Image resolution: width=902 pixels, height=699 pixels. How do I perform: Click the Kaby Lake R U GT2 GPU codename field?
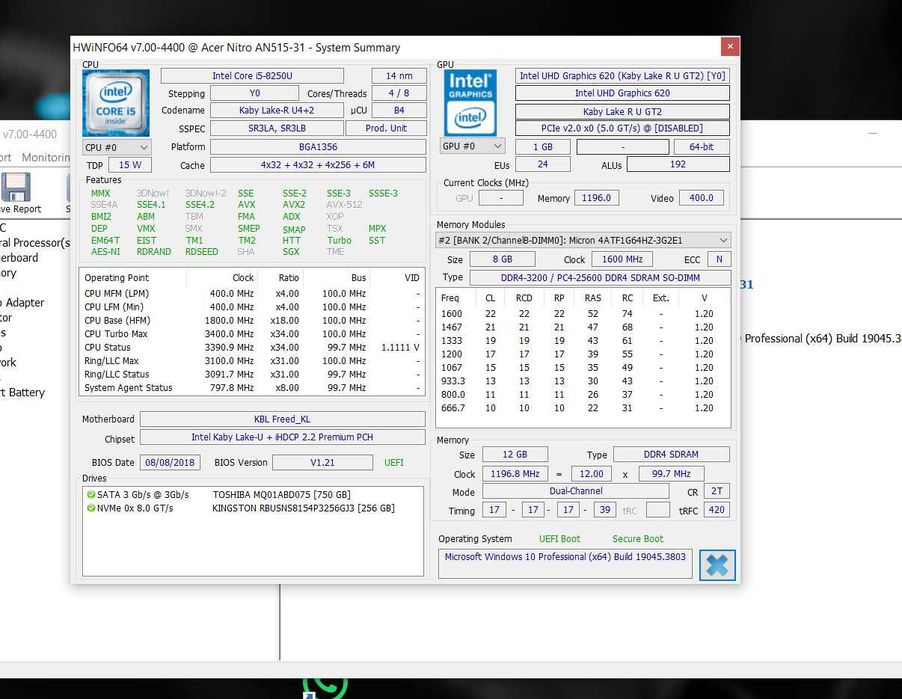[622, 112]
